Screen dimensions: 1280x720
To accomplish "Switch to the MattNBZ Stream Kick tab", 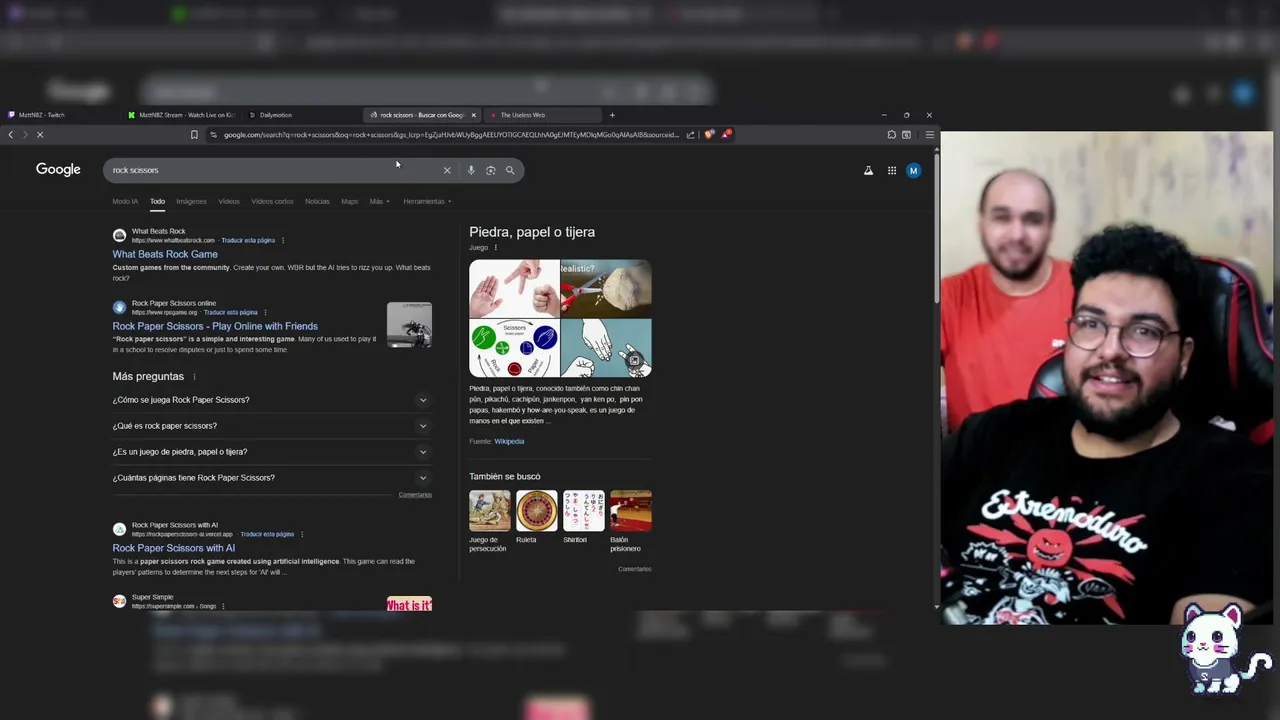I will [181, 115].
